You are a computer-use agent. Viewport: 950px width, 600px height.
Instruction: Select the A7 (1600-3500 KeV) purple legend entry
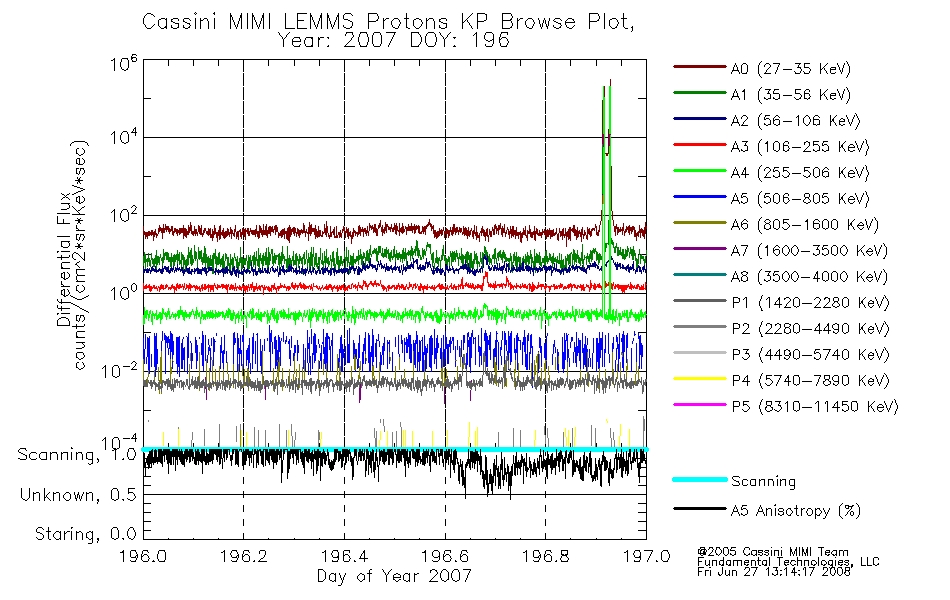(x=781, y=250)
